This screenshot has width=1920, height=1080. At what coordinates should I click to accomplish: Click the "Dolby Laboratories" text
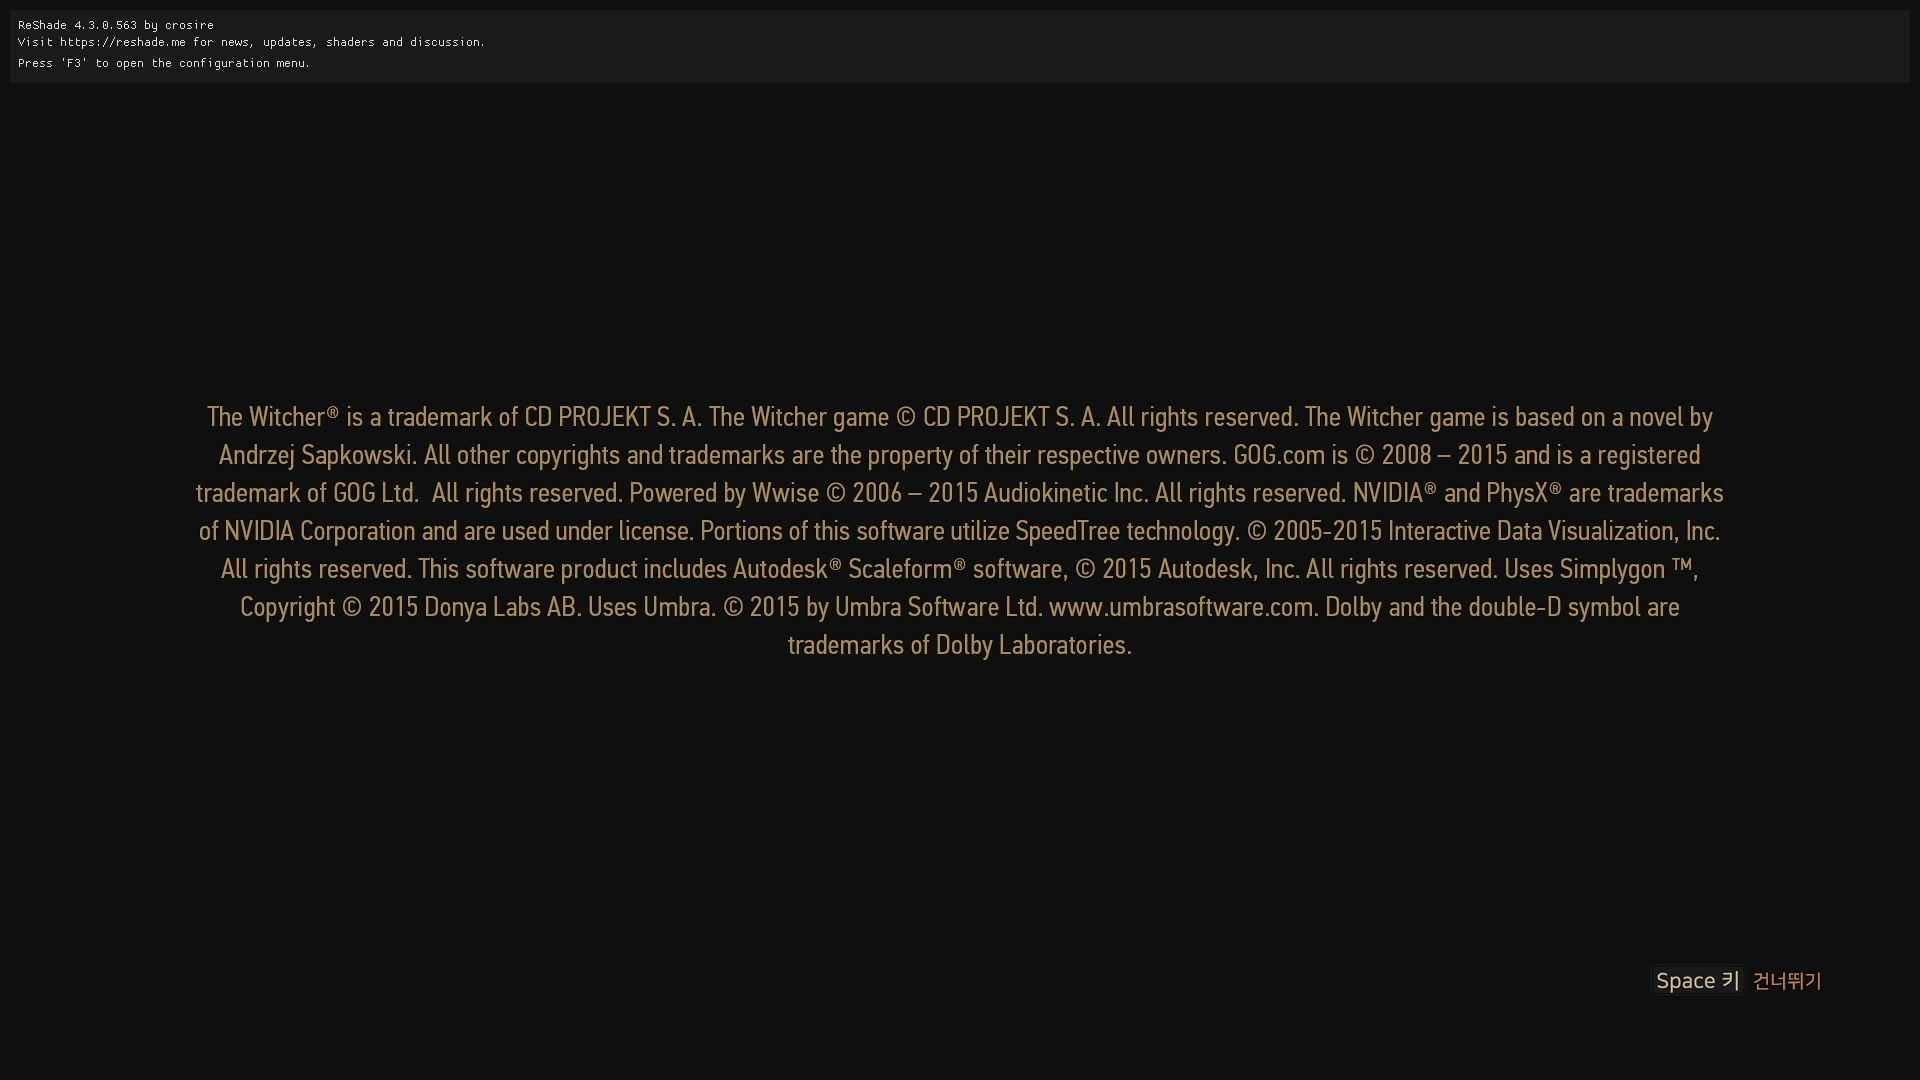(x=1031, y=645)
